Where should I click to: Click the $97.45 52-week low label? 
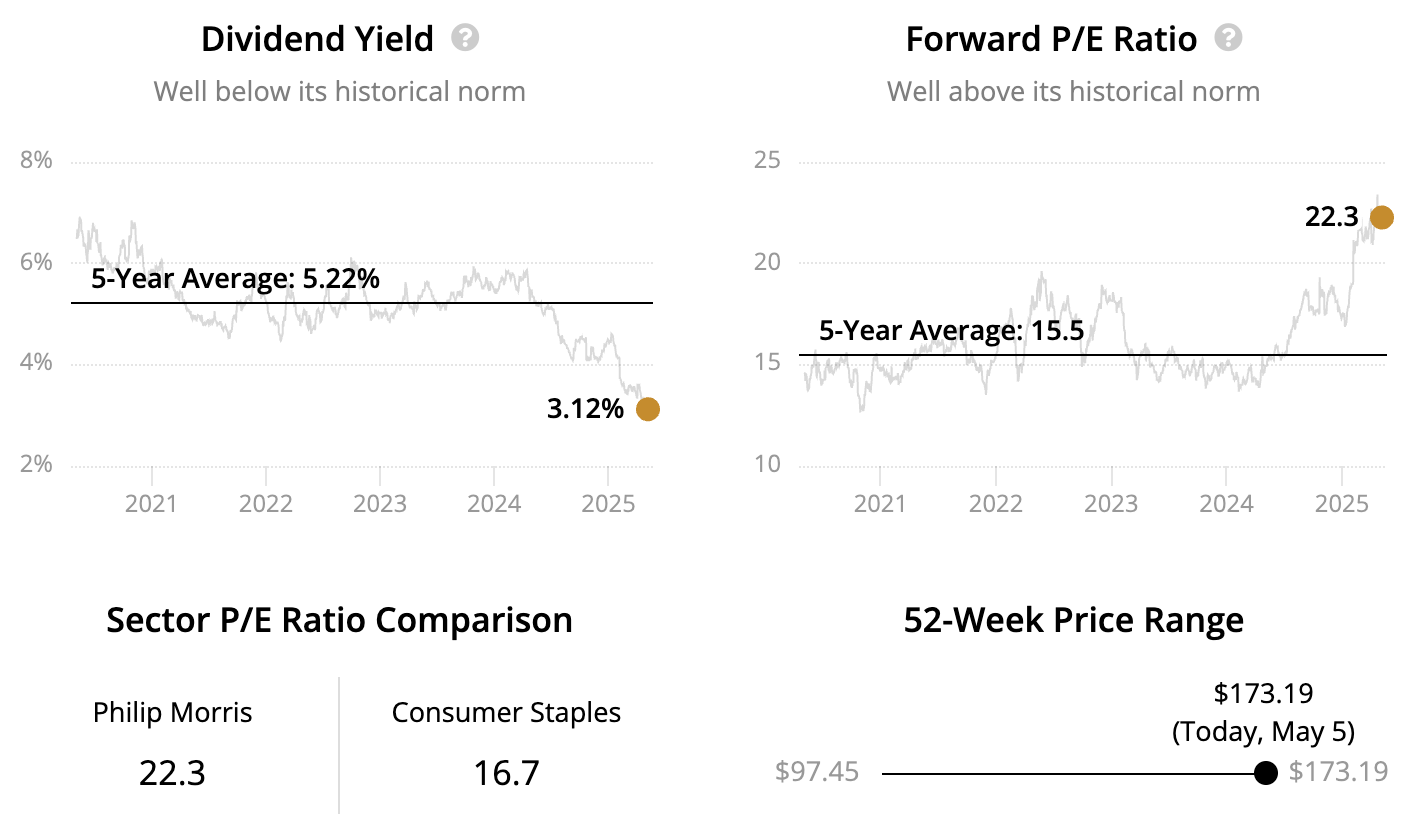point(817,773)
